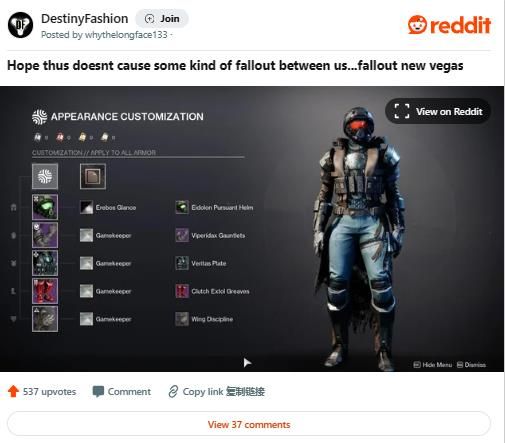505x443 pixels.
Task: Choose the Eidolon Pursuant Helm ornament
Action: point(214,207)
